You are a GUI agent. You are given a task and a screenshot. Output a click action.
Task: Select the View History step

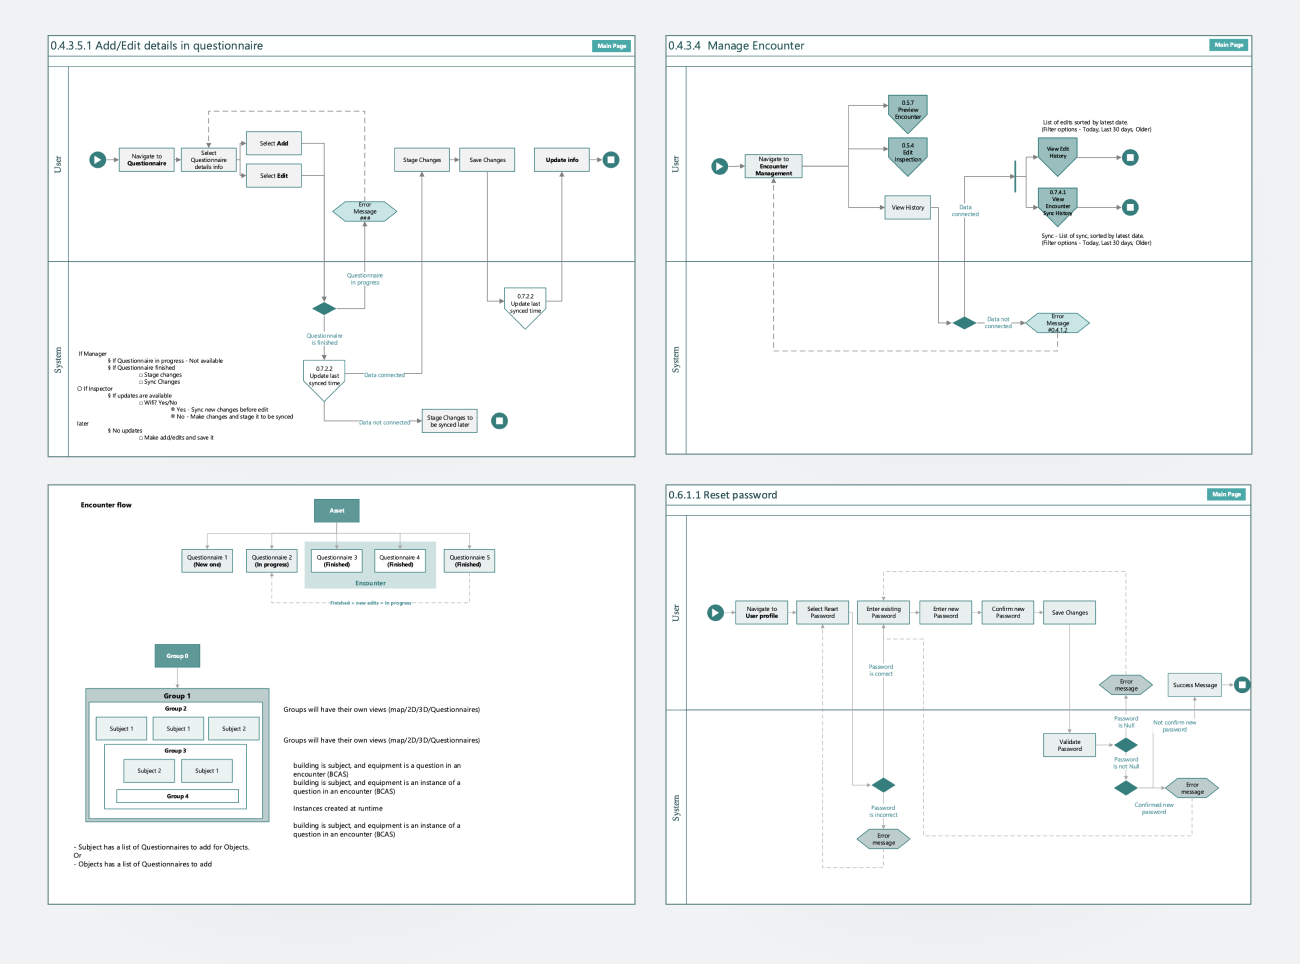click(908, 207)
